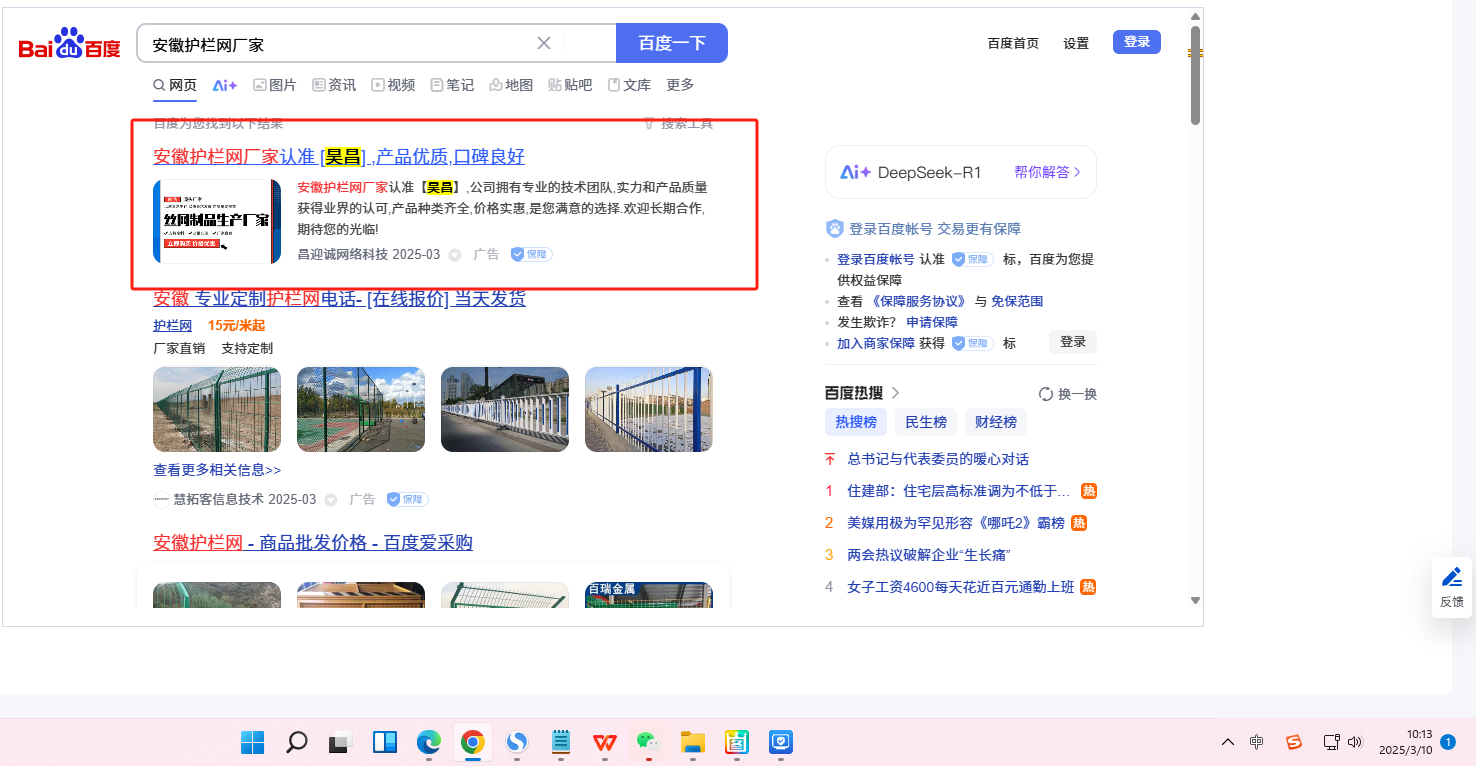Open the 更多 tab menu
Viewport: 1476px width, 766px height.
pos(680,85)
